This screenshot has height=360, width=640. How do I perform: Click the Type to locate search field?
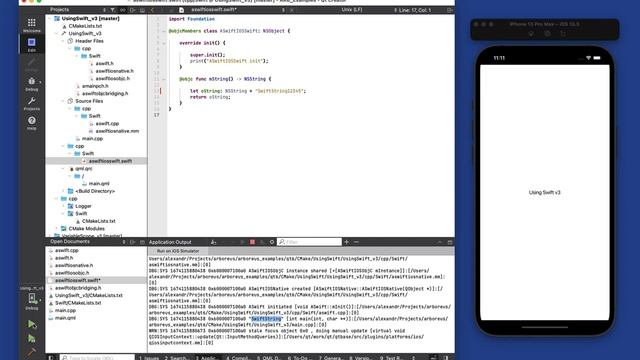pos(97,358)
